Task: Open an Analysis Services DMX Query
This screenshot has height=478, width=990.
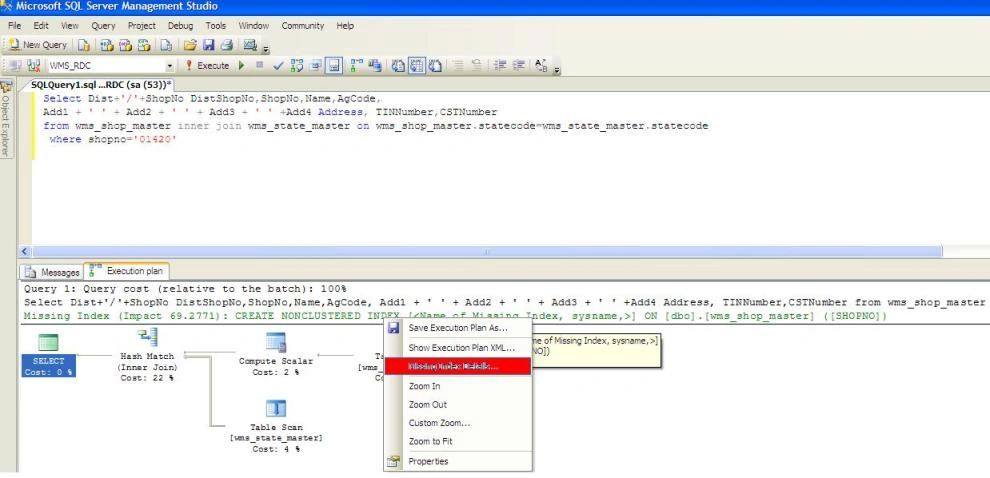Action: 125,45
